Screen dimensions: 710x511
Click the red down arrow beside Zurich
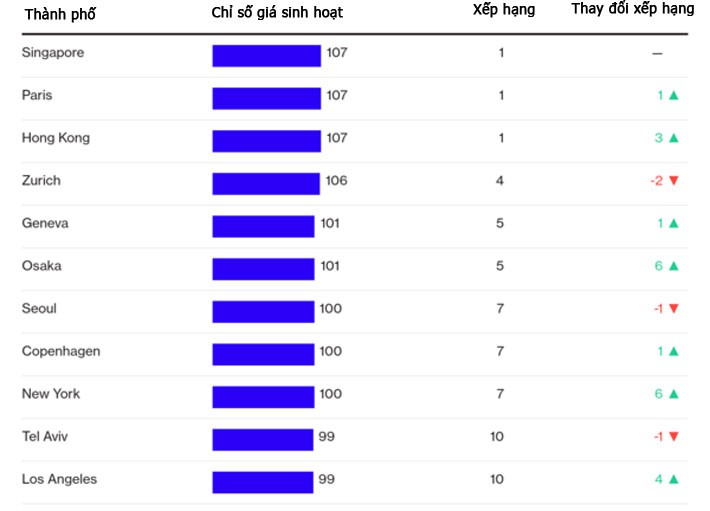coord(674,181)
